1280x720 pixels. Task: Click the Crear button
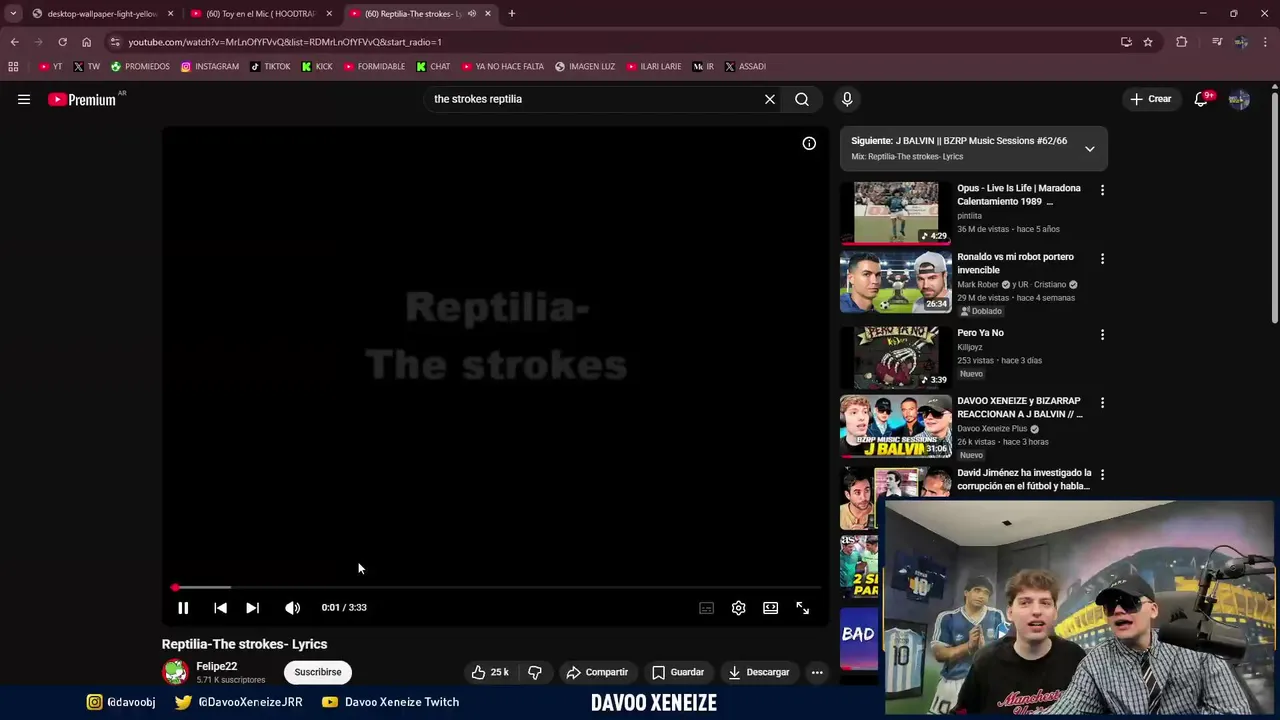click(1150, 99)
